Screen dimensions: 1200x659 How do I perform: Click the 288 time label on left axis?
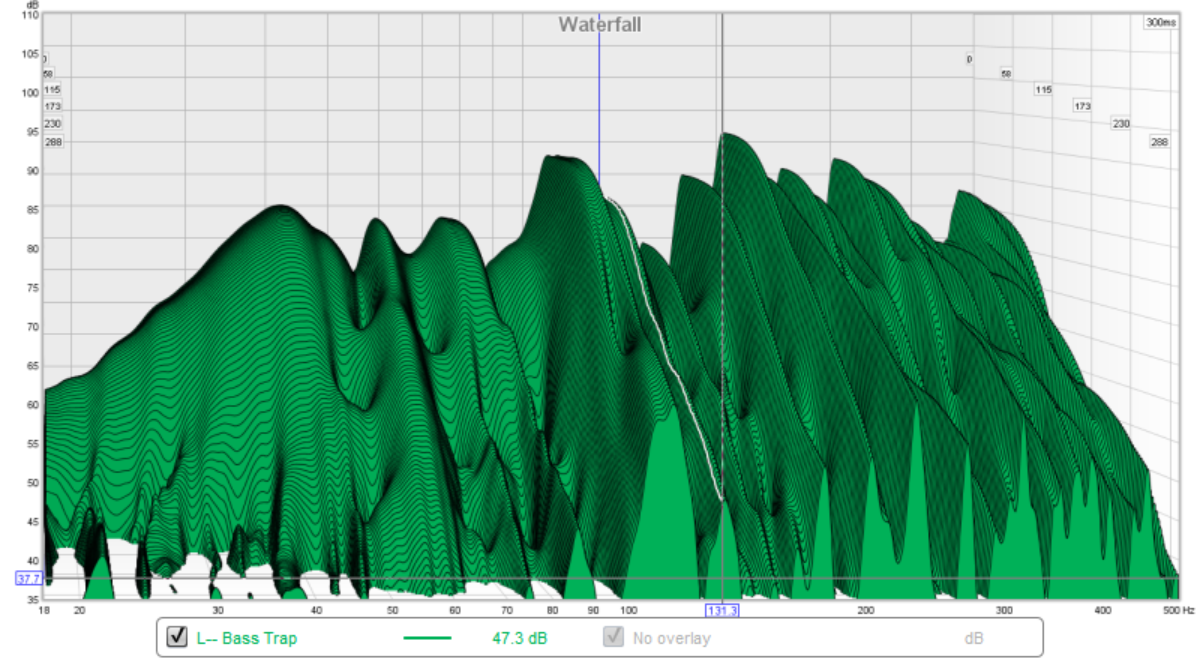pyautogui.click(x=53, y=142)
